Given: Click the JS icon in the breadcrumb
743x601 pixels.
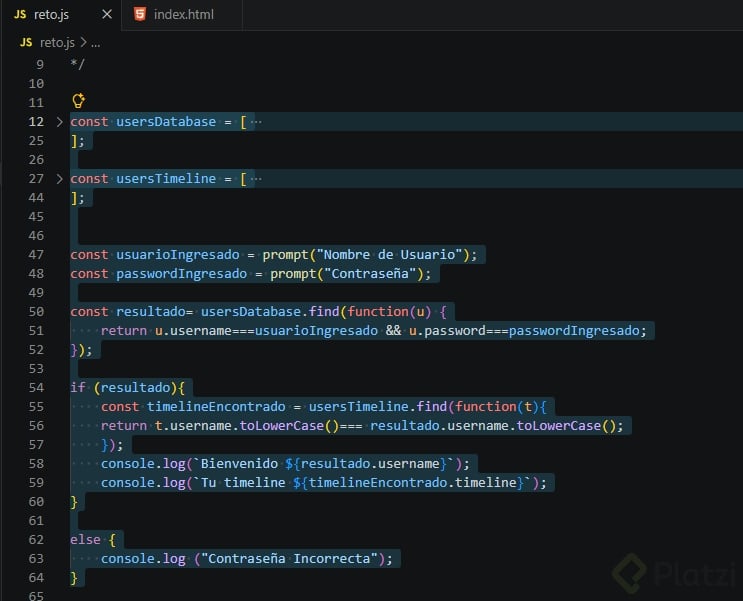Looking at the screenshot, I should 26,43.
